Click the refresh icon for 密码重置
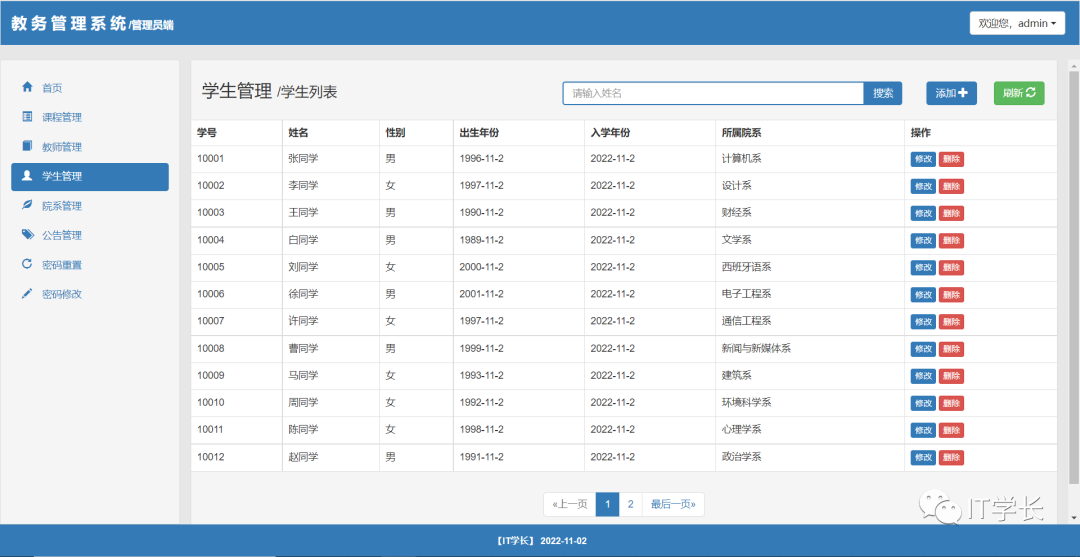The image size is (1080, 557). (x=28, y=264)
